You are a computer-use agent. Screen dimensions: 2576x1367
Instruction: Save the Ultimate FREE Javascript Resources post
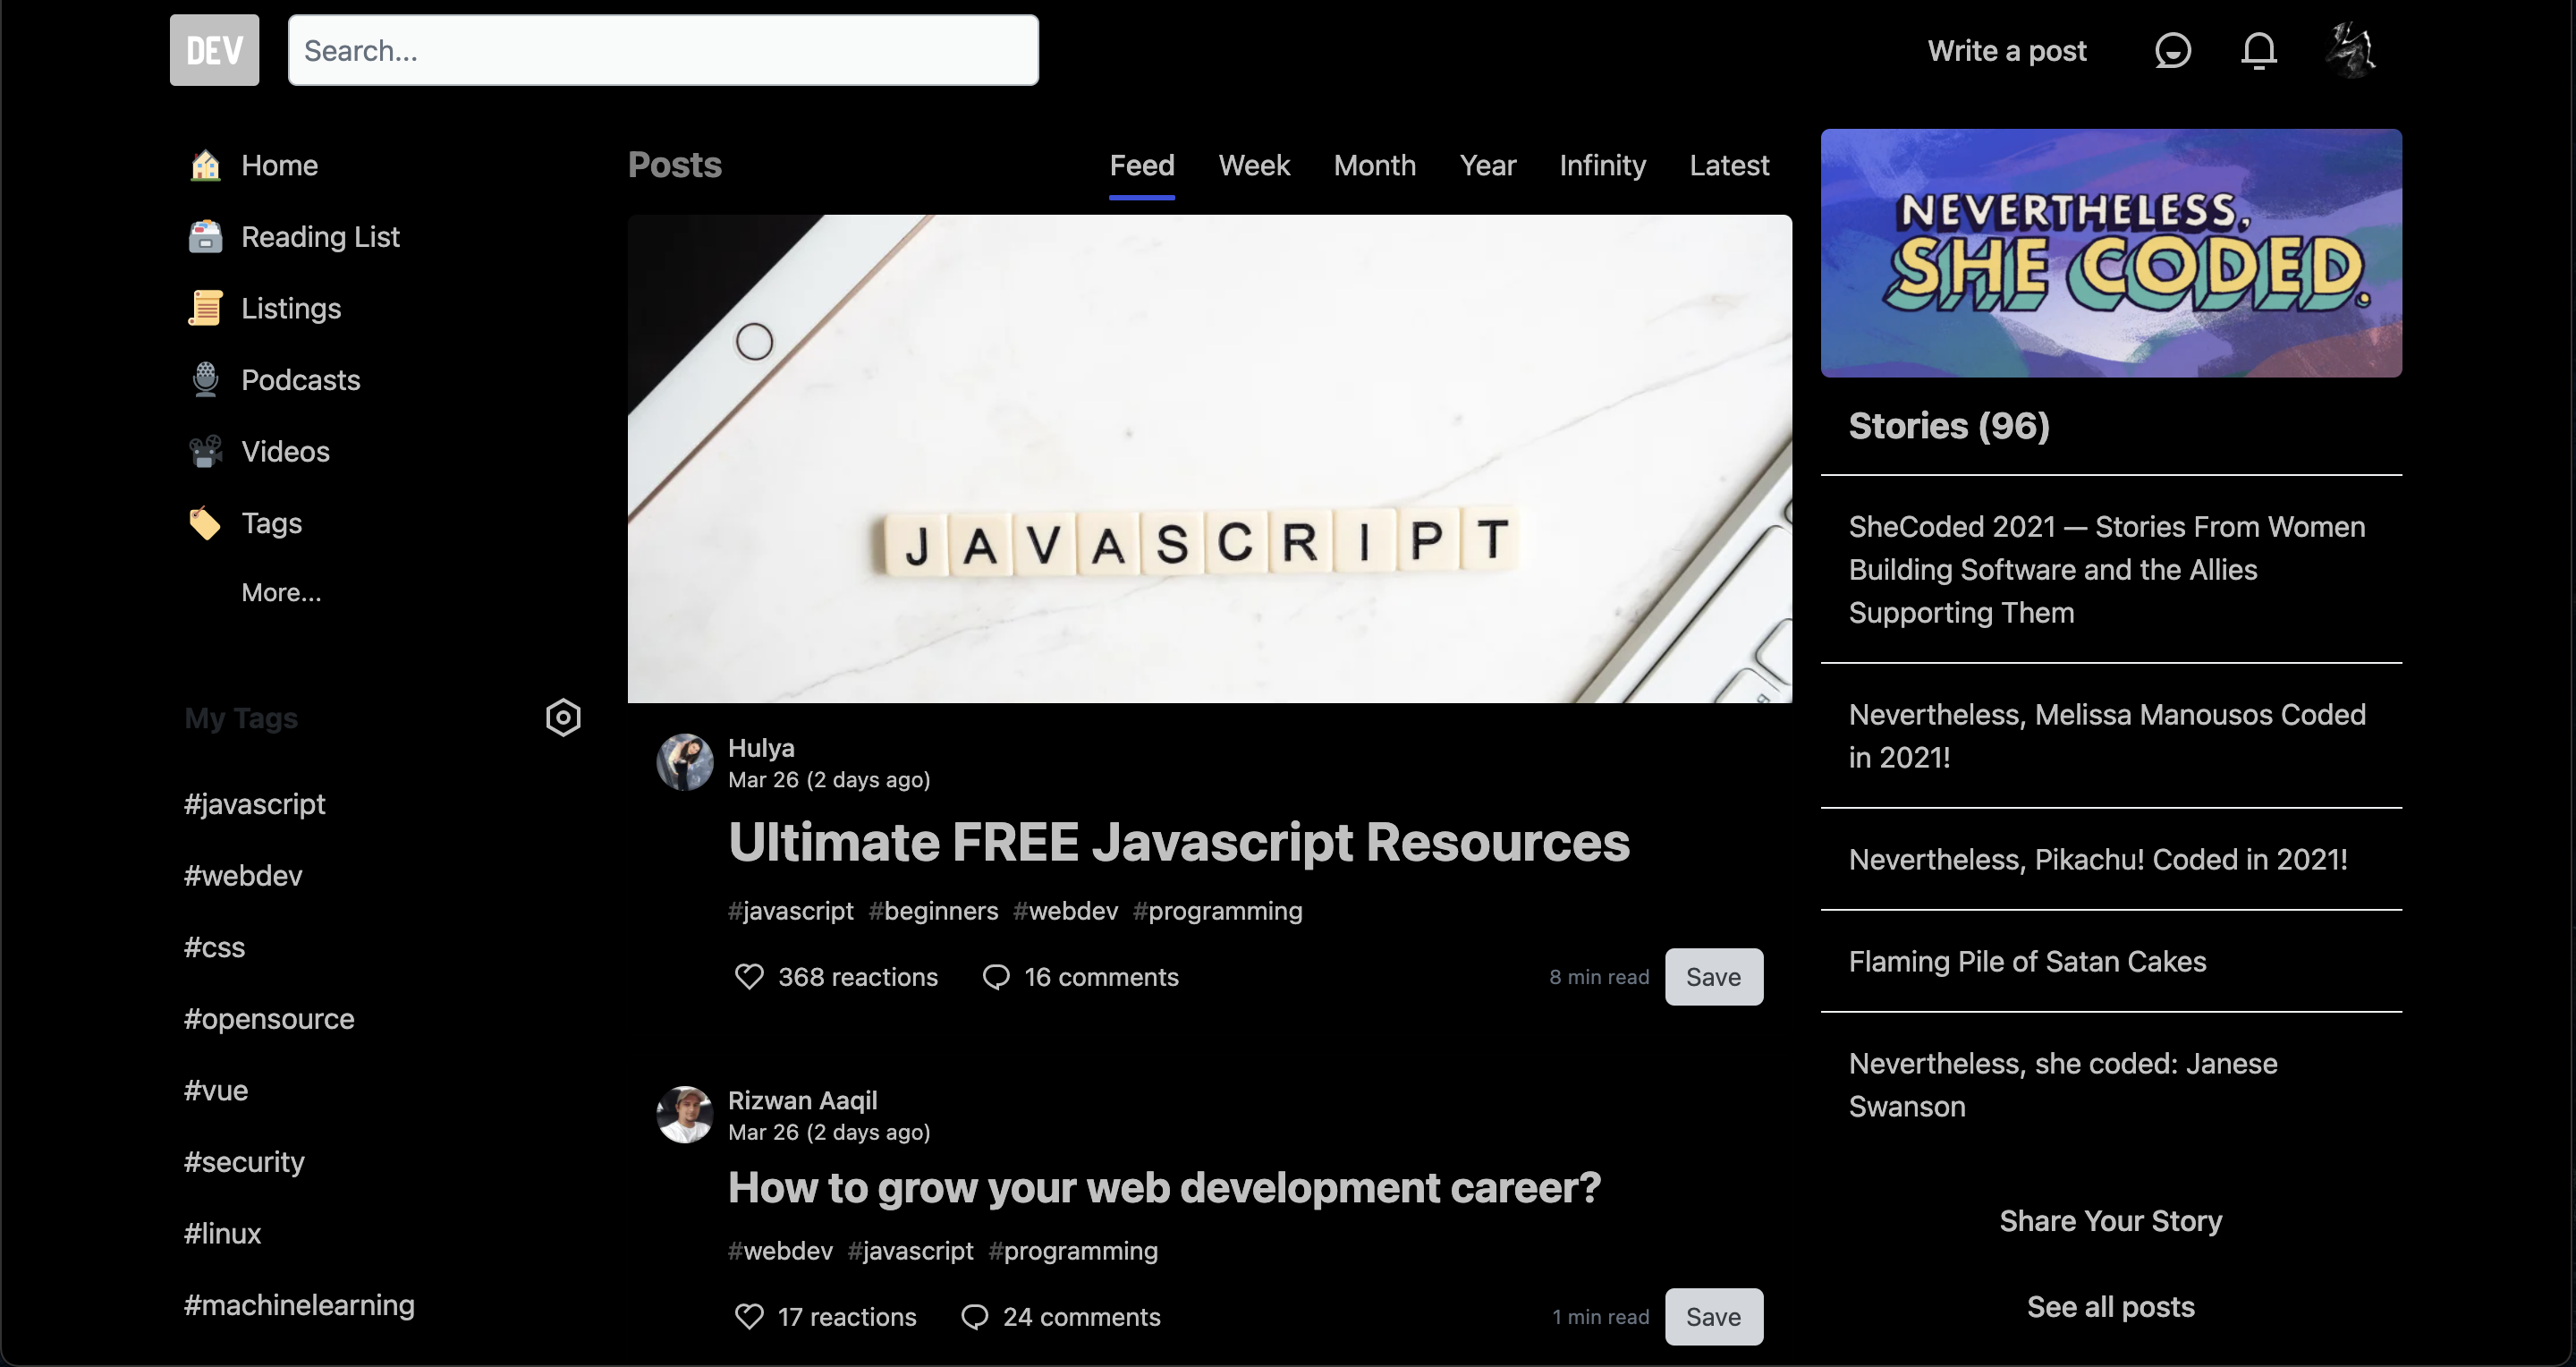[1713, 976]
